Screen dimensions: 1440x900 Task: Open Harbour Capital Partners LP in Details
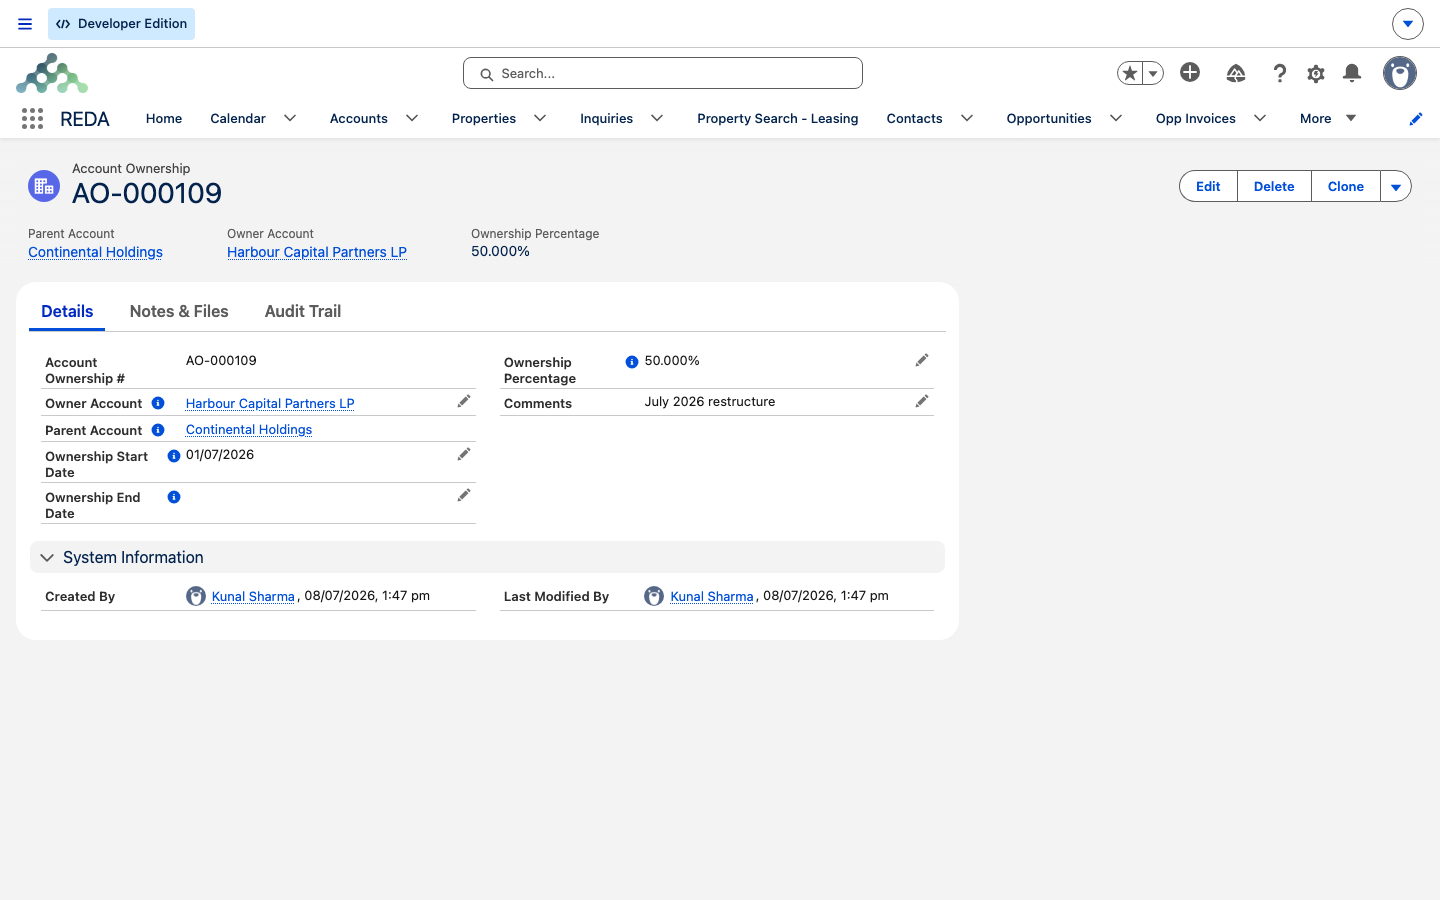(270, 403)
